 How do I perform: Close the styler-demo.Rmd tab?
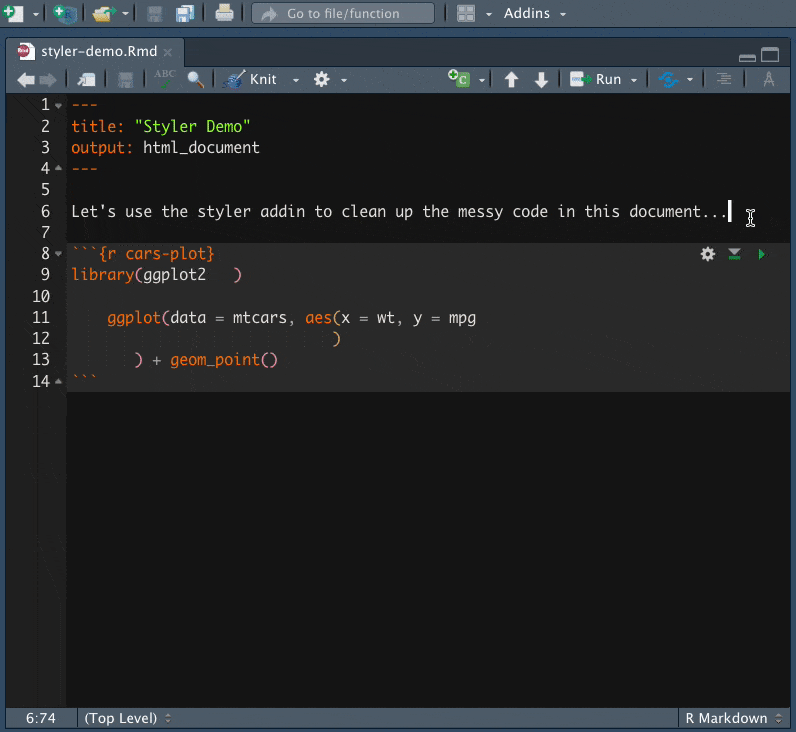(168, 52)
